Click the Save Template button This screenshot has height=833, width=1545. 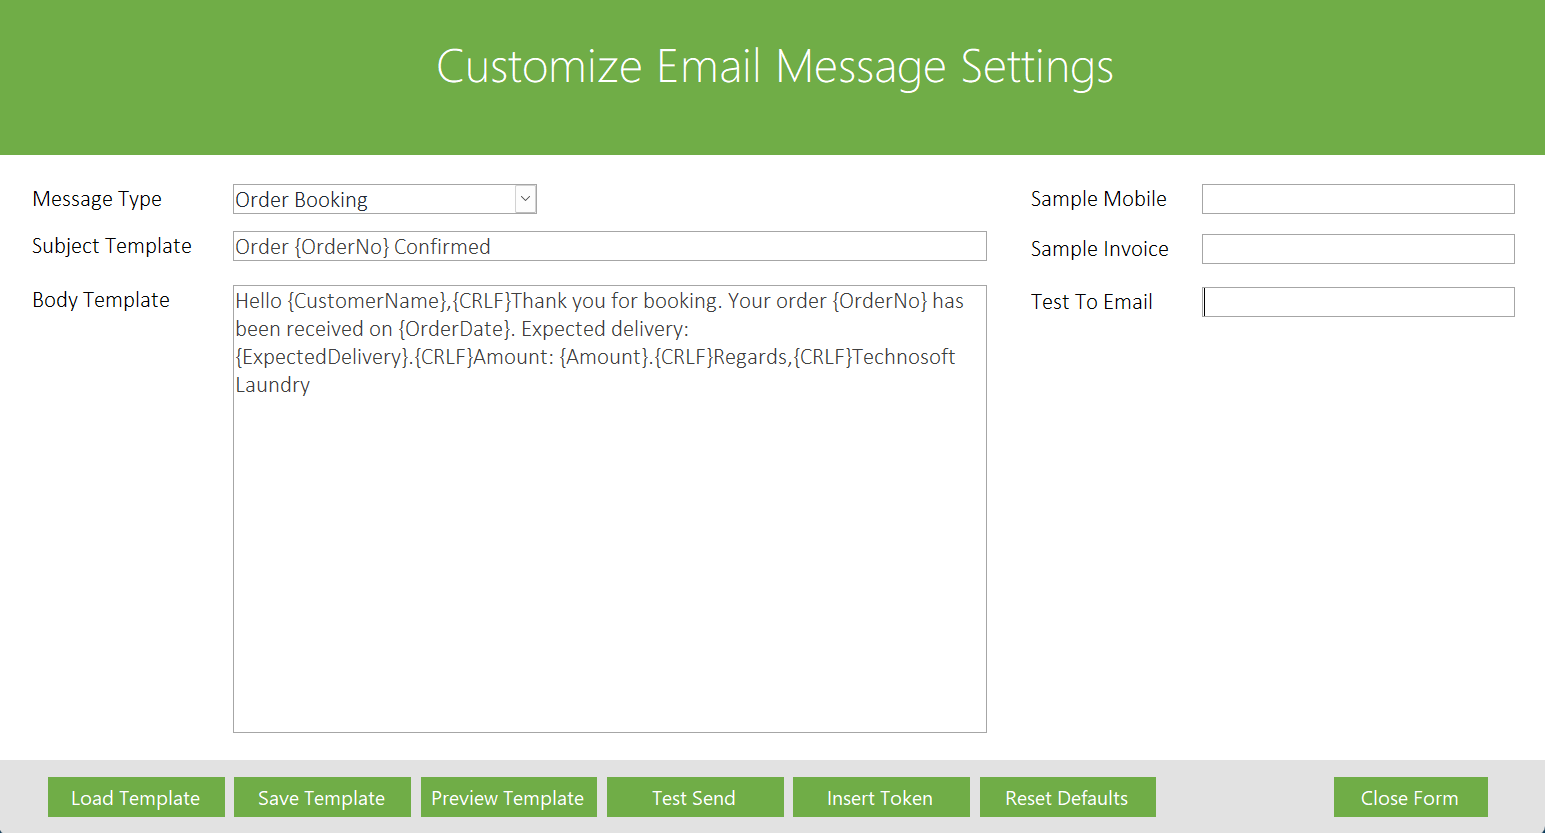point(321,797)
